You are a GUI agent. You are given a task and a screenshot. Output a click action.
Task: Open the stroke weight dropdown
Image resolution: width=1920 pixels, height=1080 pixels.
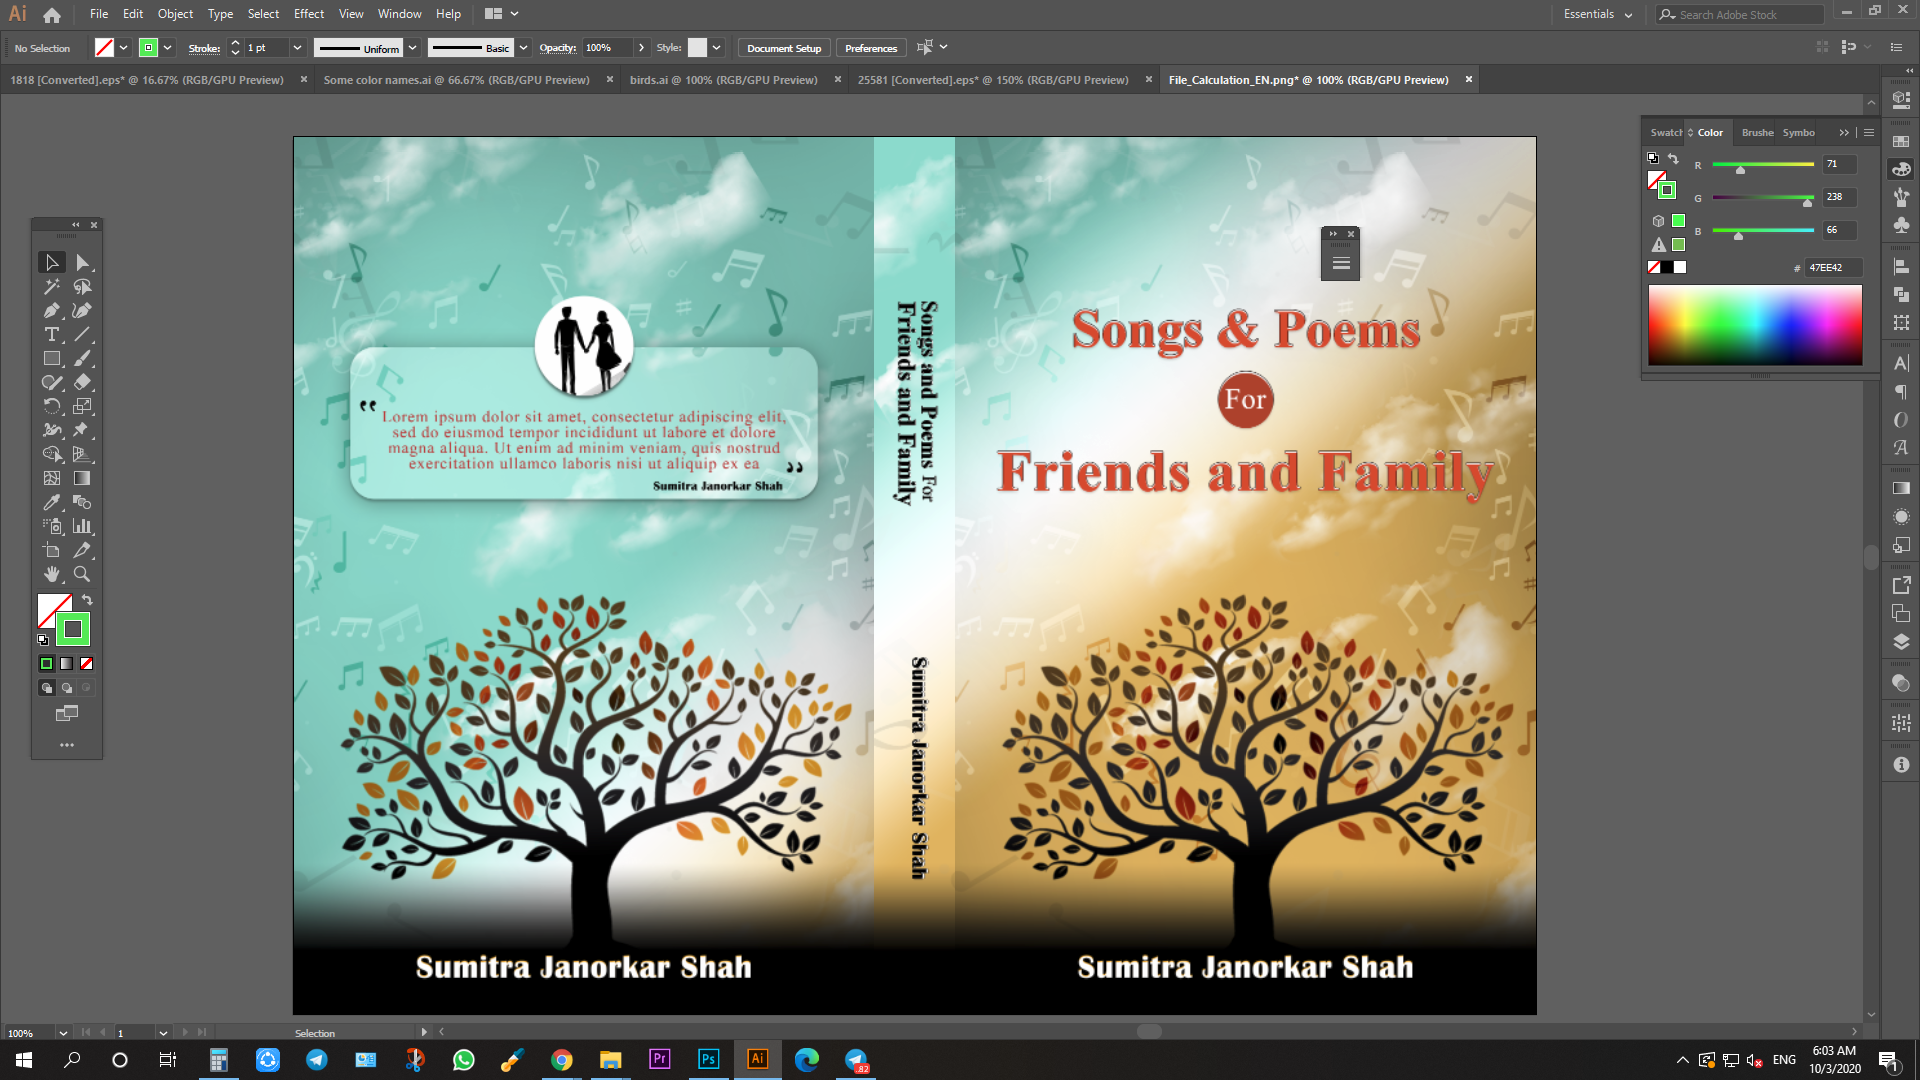pyautogui.click(x=297, y=48)
